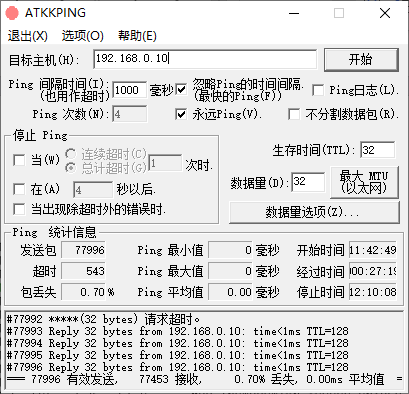Image resolution: width=409 pixels, height=394 pixels.
Task: Click the 经过时间 elapsed time field
Action: point(373,271)
